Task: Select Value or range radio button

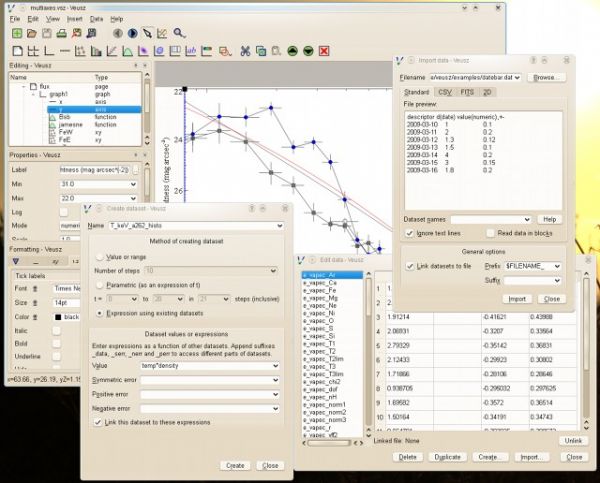Action: tap(98, 257)
